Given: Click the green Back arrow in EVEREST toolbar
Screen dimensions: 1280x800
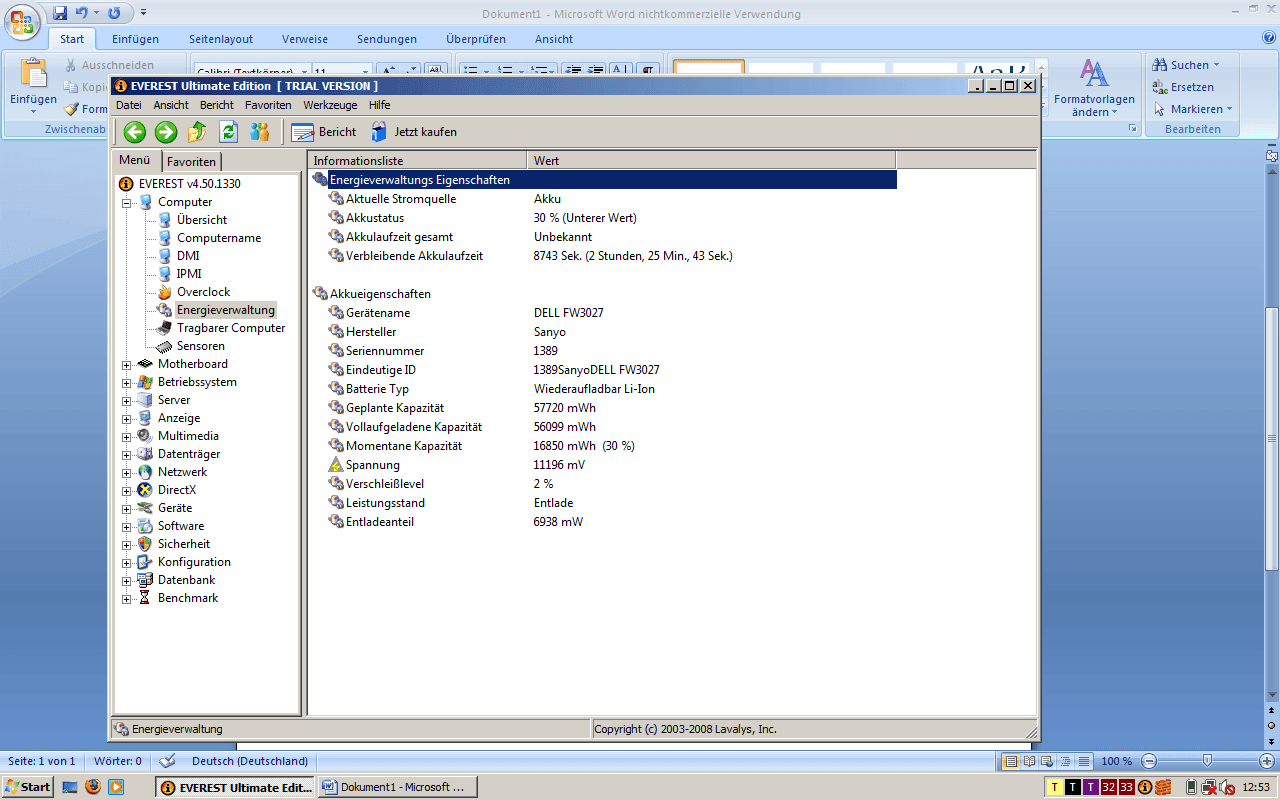Looking at the screenshot, I should 135,132.
